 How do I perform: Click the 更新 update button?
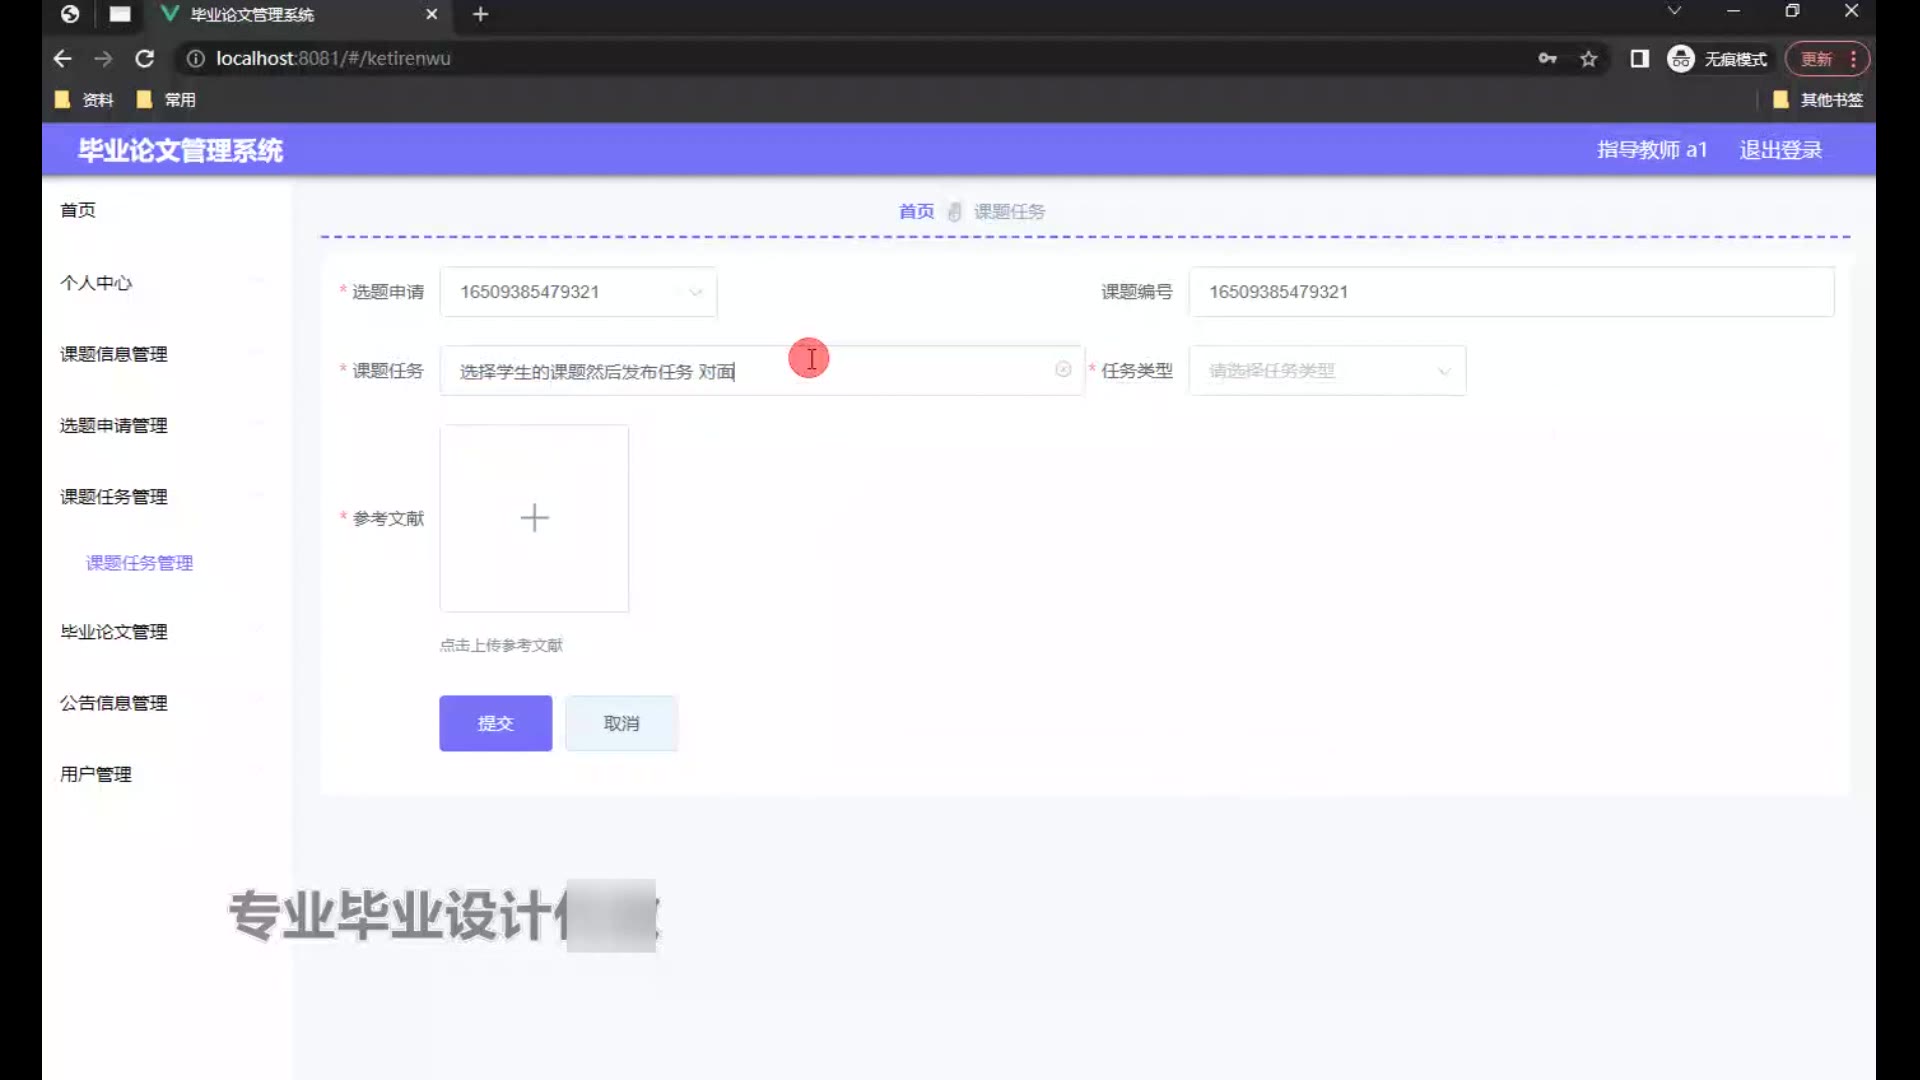pyautogui.click(x=1827, y=59)
